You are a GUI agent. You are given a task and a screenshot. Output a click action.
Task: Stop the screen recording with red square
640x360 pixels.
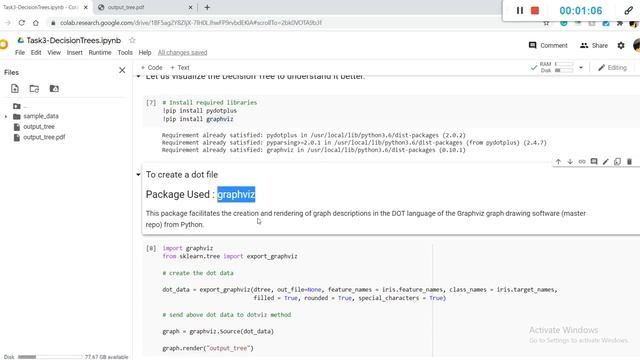pos(535,11)
